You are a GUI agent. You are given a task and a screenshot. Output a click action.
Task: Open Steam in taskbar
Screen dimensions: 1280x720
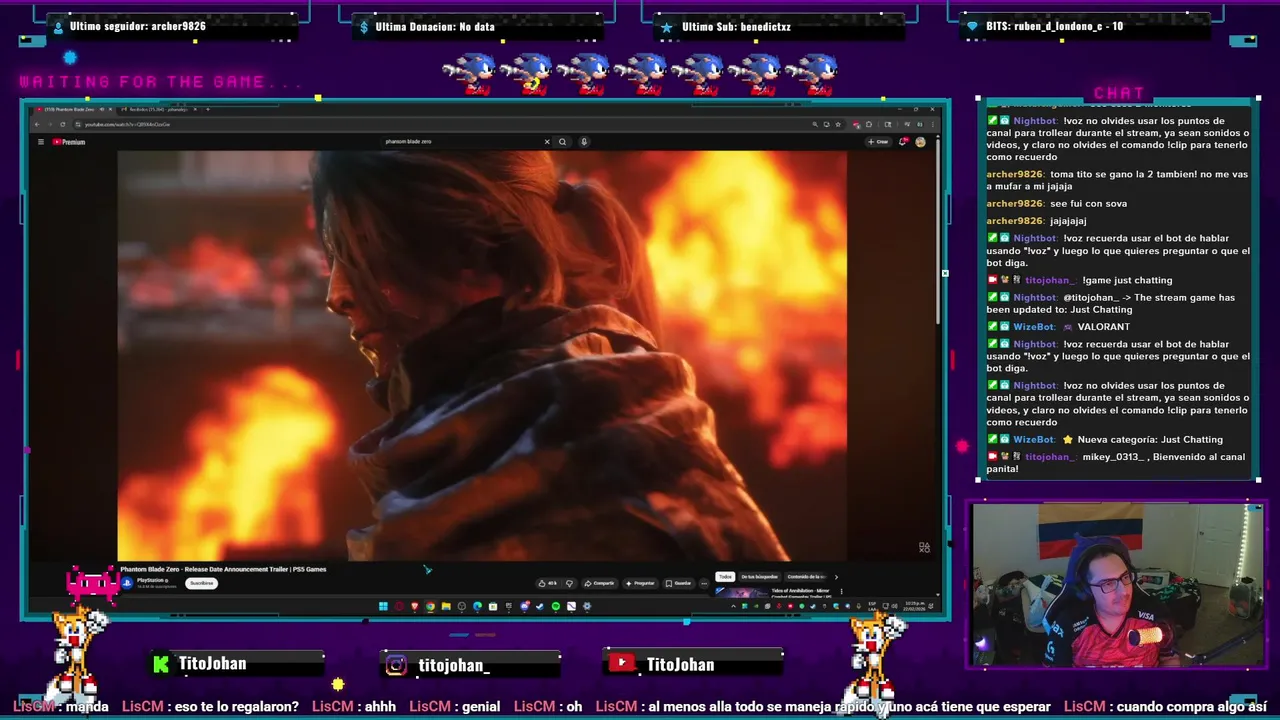pos(540,606)
